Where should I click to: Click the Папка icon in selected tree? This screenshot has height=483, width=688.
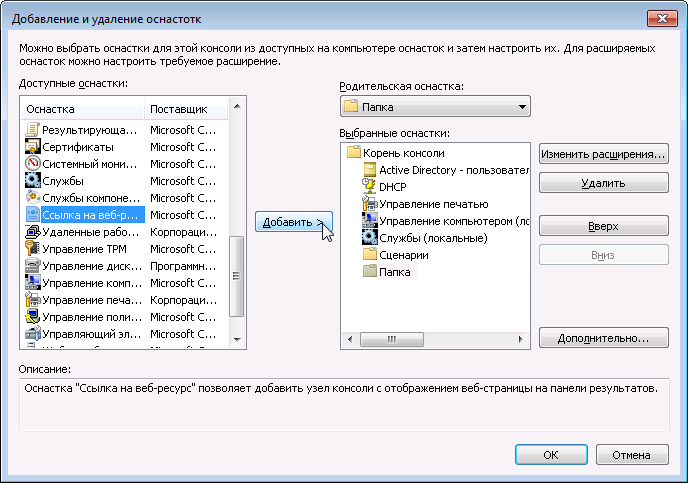(369, 272)
